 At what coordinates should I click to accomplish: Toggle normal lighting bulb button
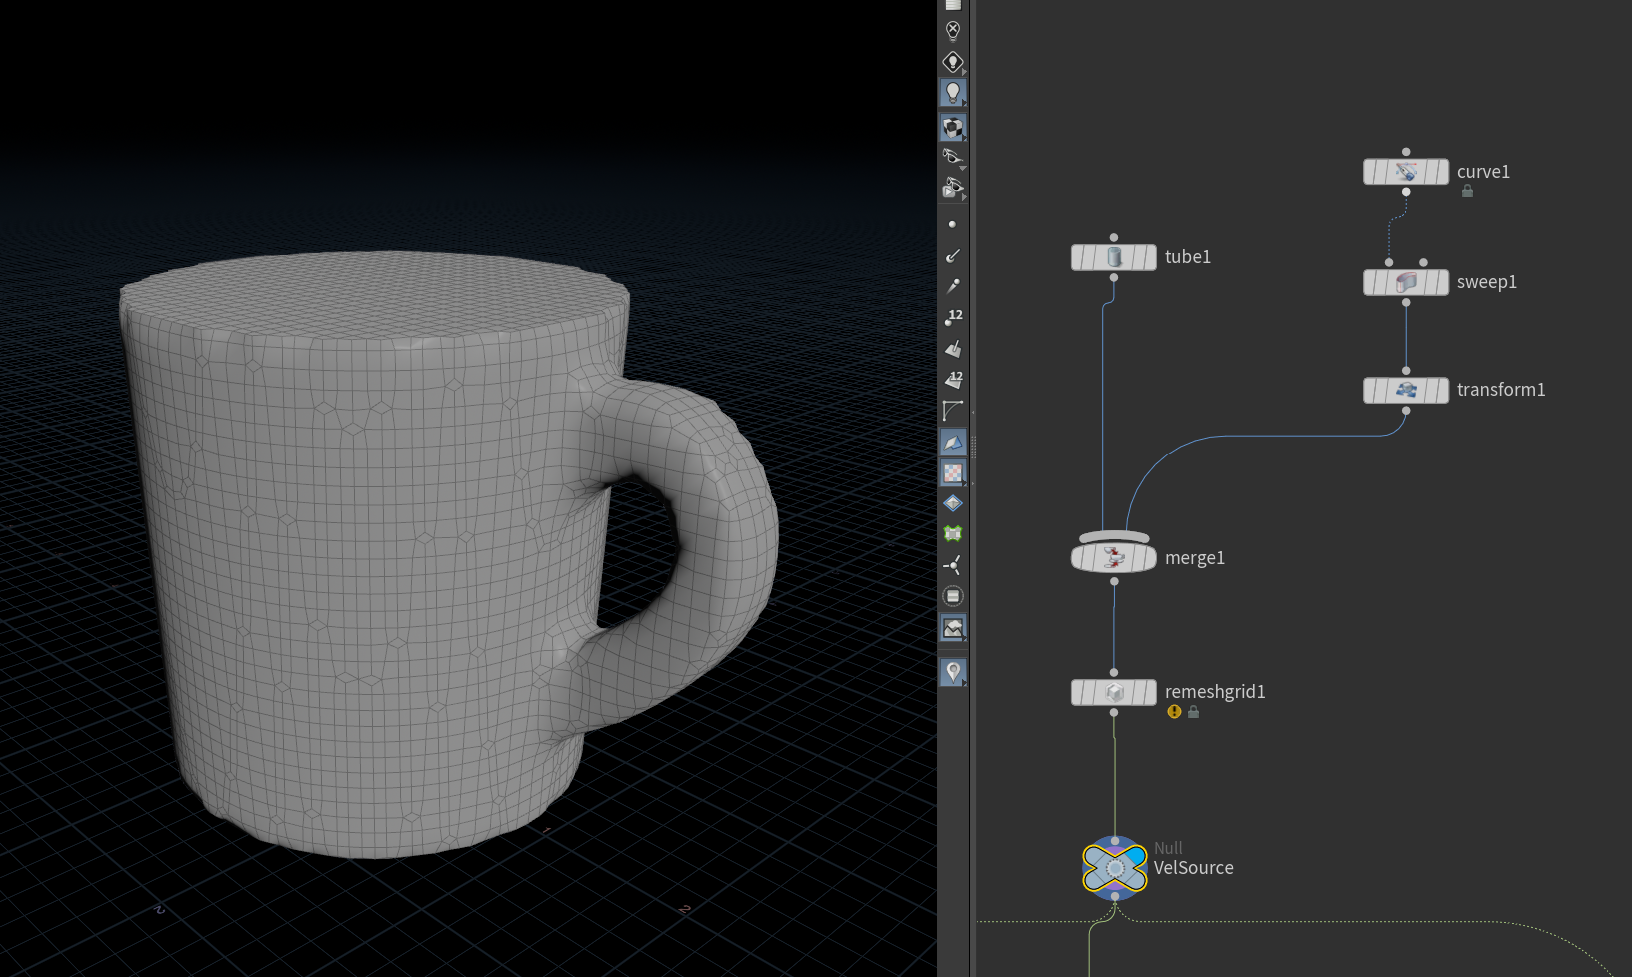click(x=952, y=93)
